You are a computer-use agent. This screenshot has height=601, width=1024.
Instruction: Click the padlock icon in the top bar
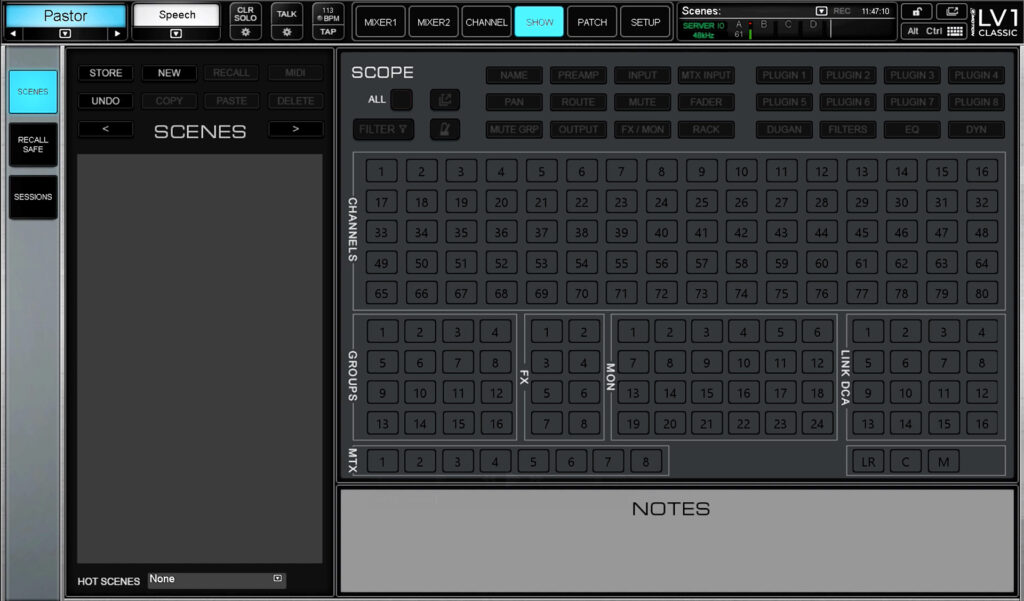point(917,11)
